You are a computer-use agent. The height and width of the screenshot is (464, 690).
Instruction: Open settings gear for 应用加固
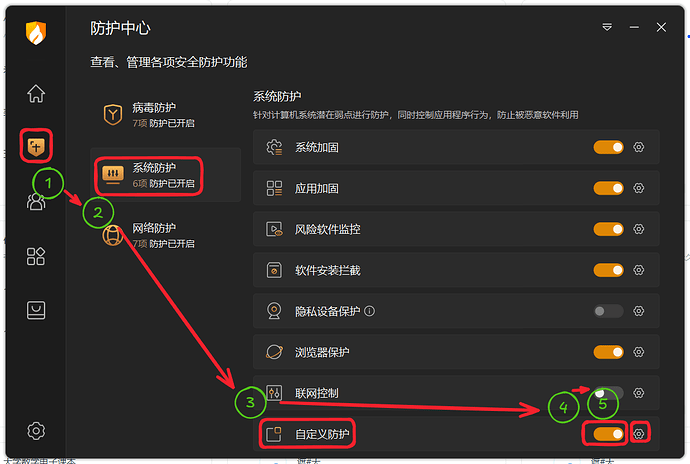coord(639,188)
